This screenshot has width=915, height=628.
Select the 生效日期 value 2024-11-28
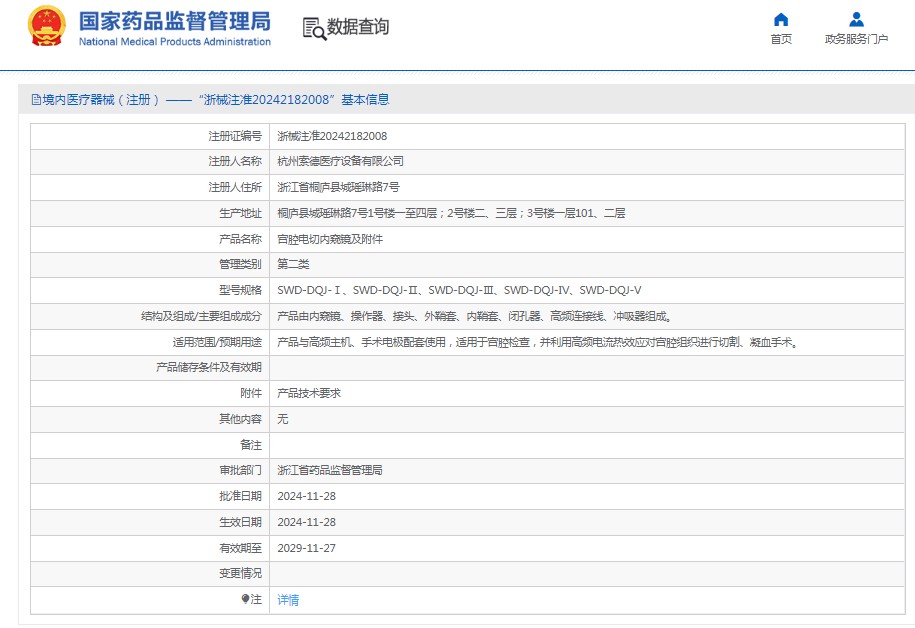[306, 522]
